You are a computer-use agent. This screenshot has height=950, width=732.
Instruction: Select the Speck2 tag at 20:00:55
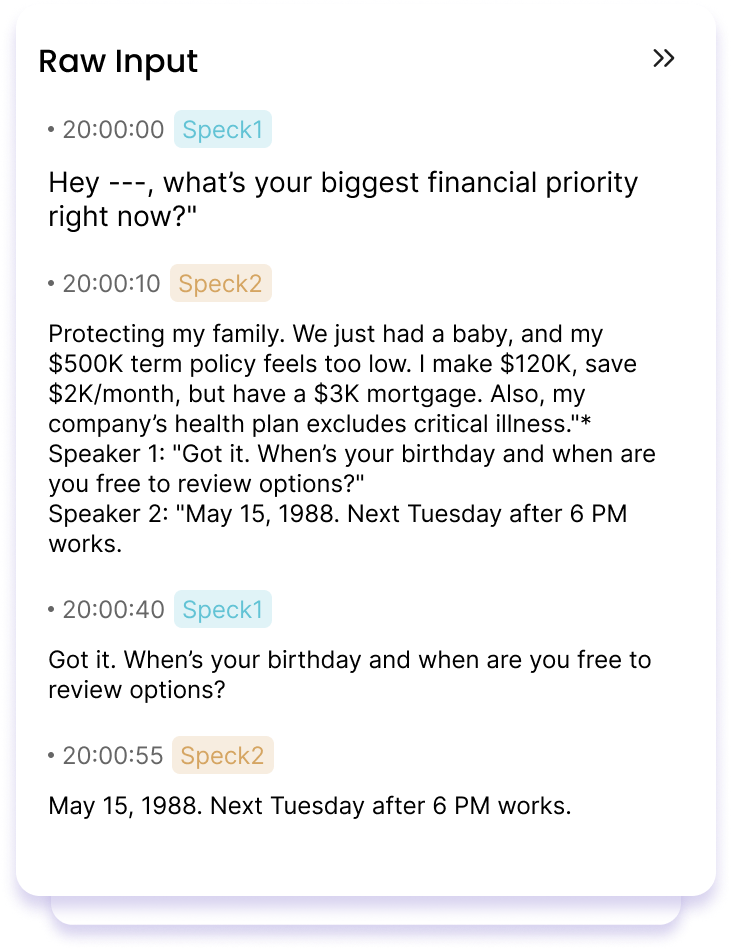coord(222,755)
